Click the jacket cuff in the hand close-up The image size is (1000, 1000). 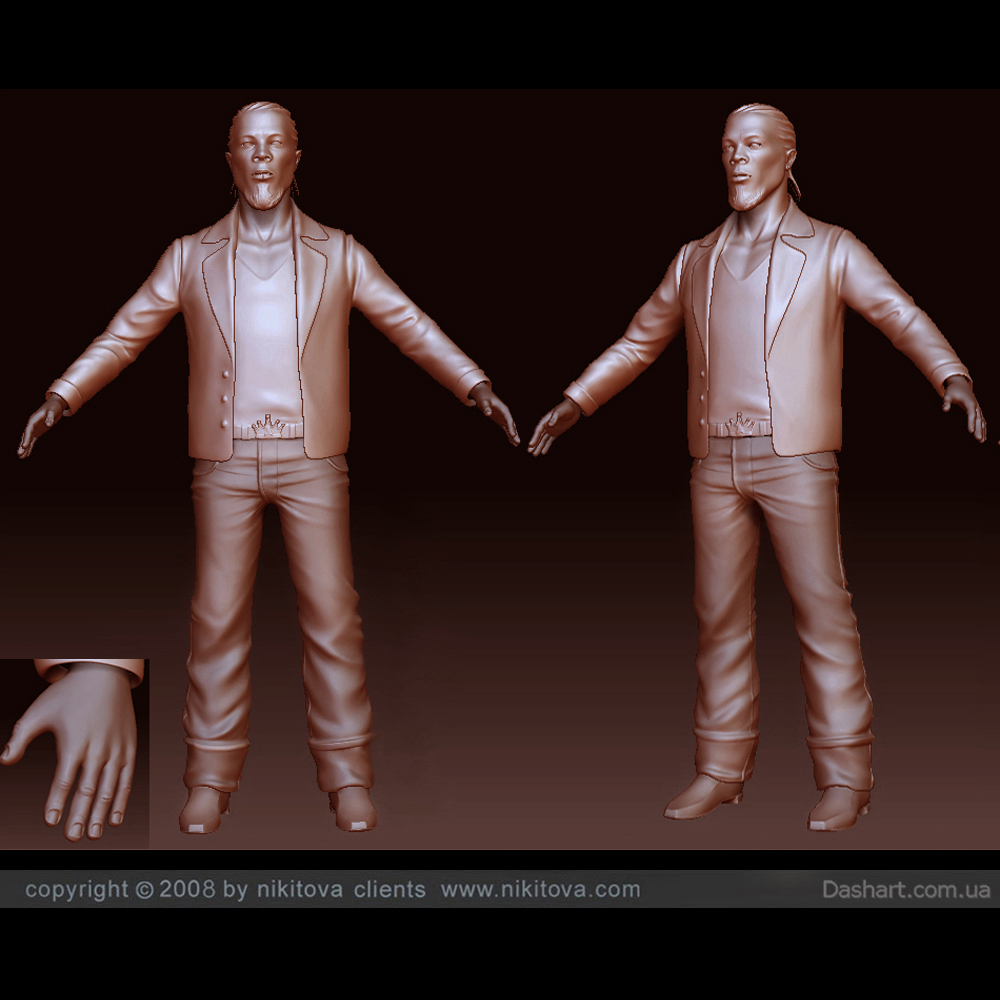click(x=92, y=671)
